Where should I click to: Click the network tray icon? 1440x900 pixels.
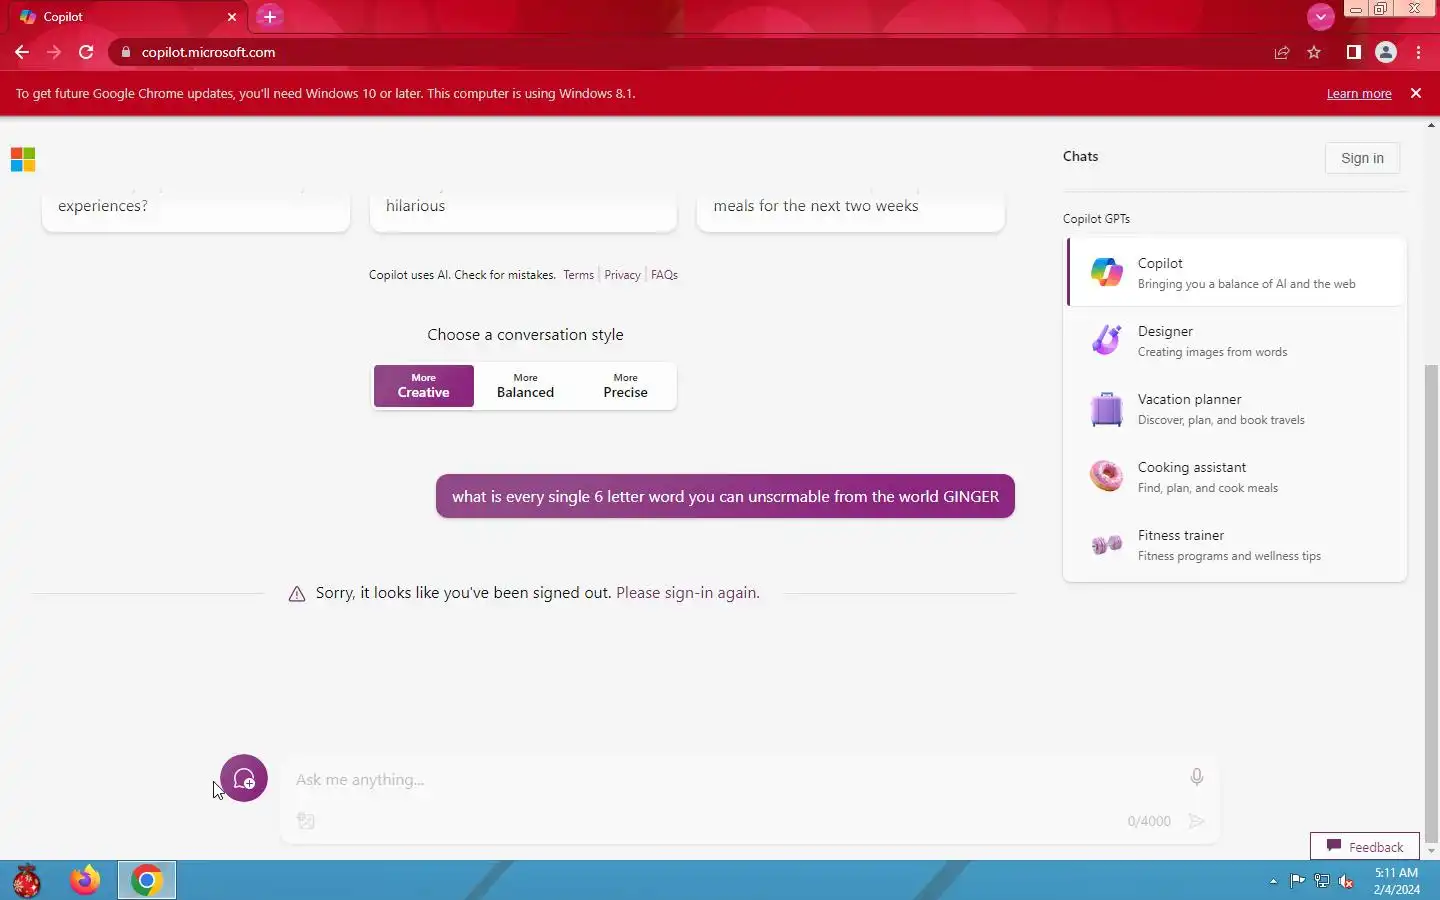[1322, 881]
